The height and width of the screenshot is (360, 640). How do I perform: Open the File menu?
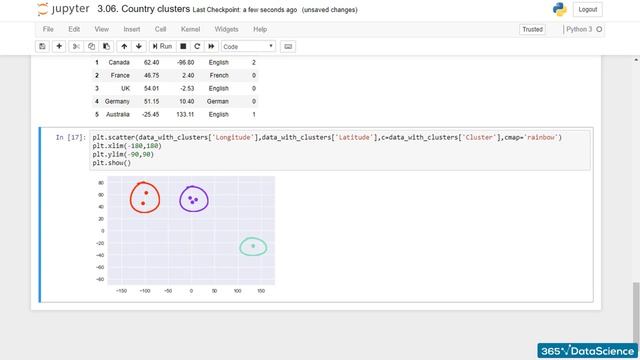click(x=48, y=29)
